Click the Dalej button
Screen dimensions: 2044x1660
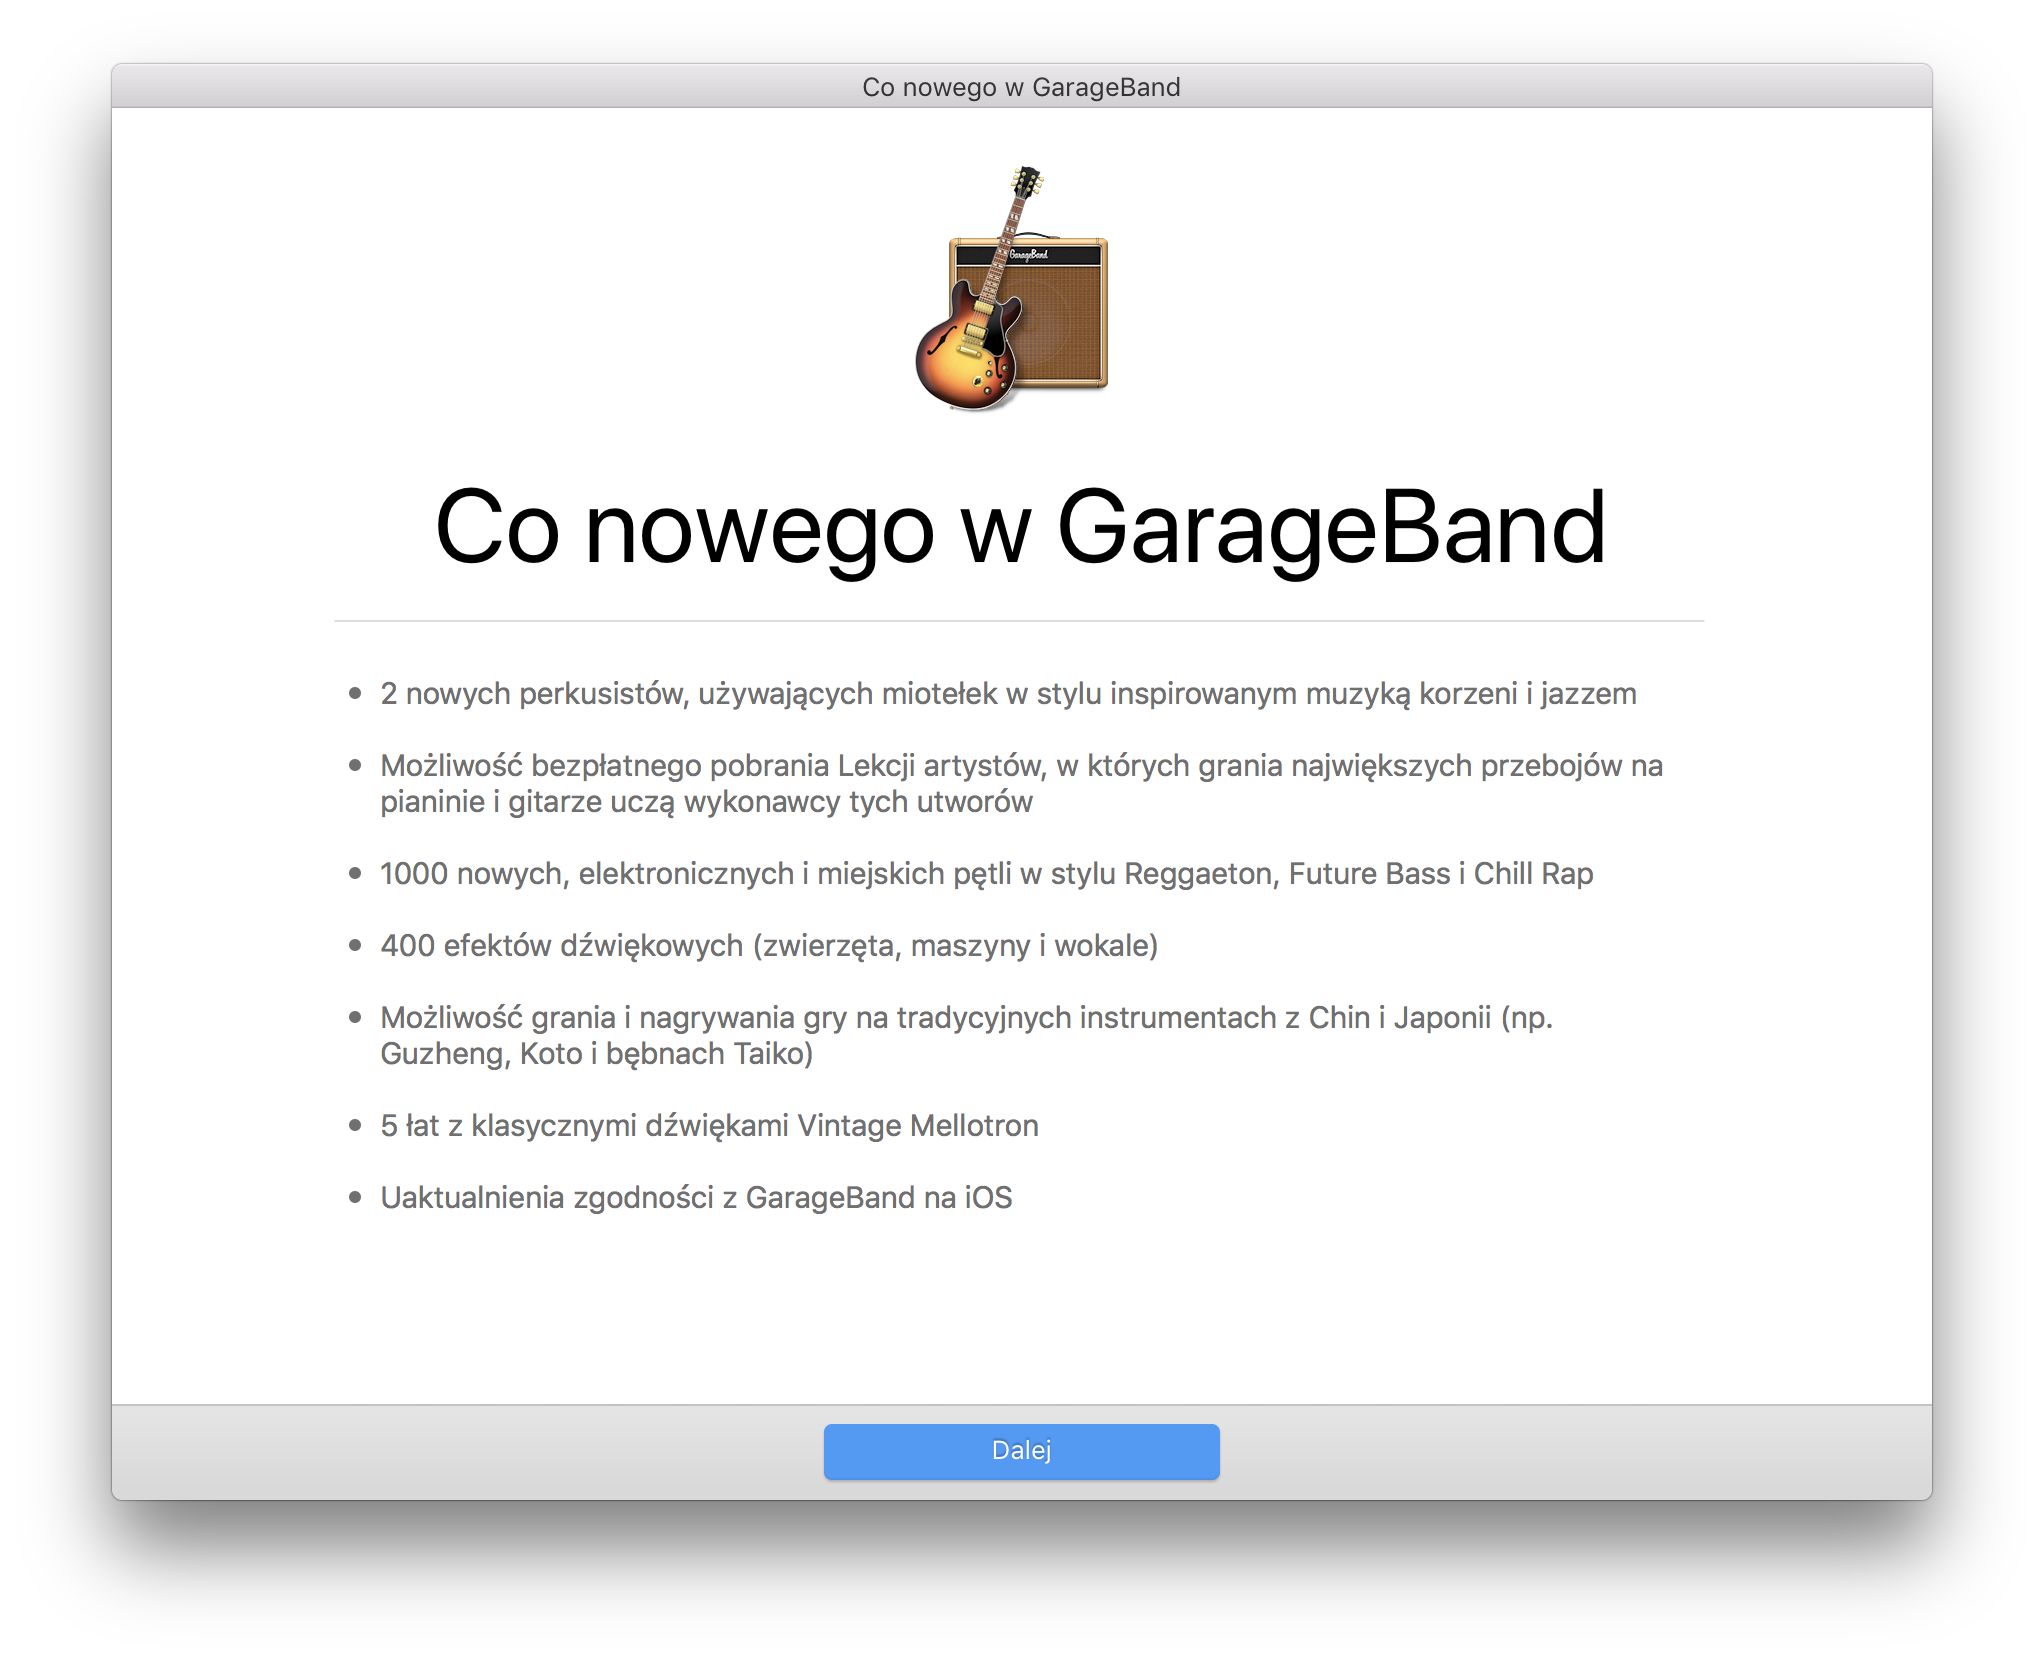(1021, 1450)
